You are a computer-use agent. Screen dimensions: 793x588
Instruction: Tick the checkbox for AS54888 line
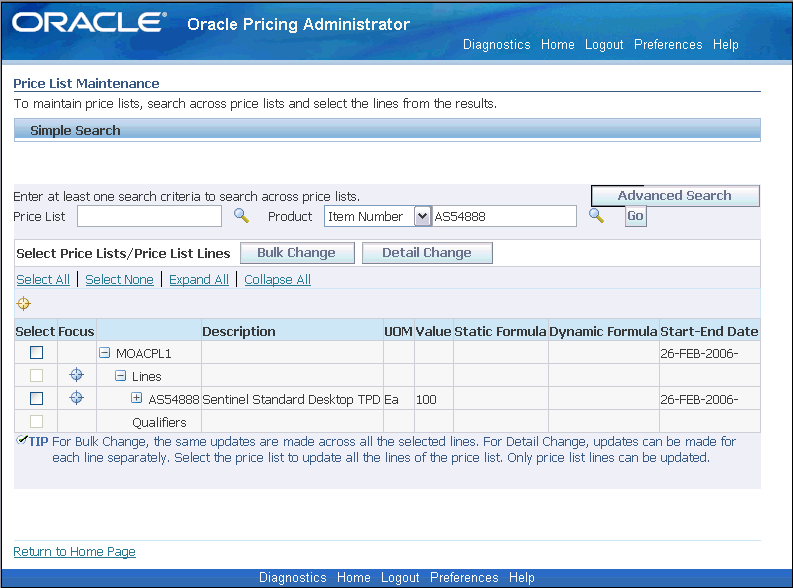(36, 398)
